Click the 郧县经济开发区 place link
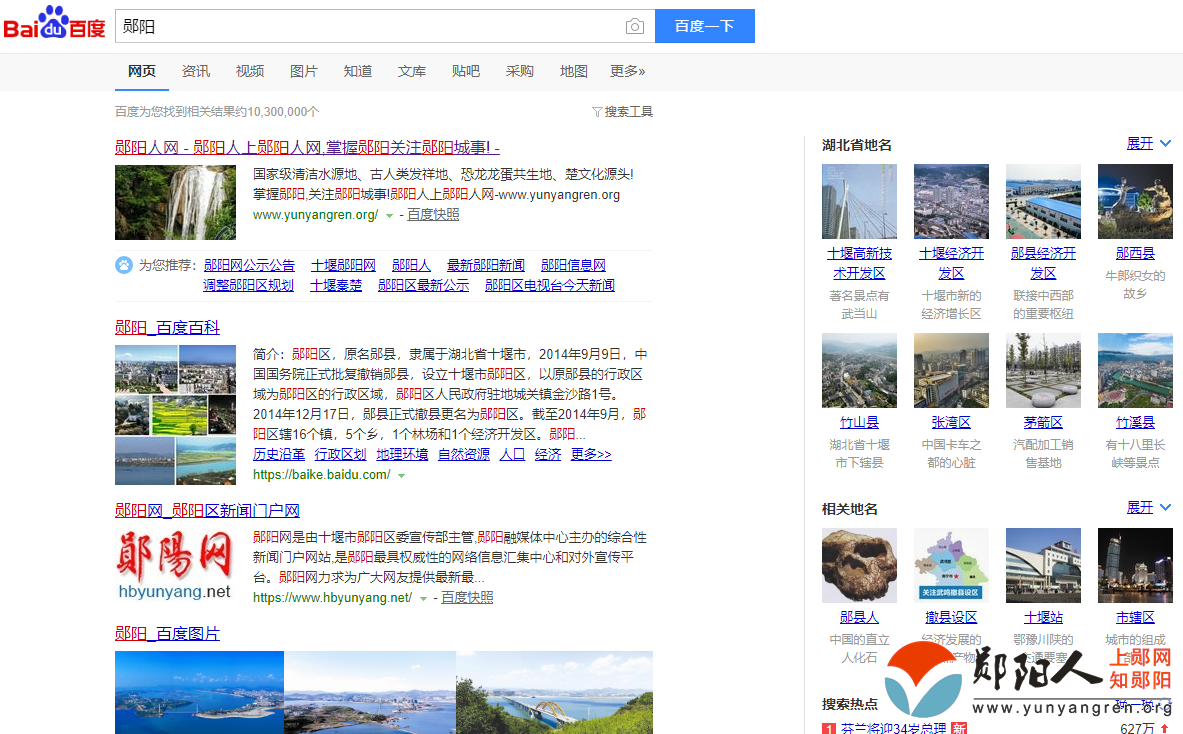This screenshot has width=1183, height=734. coord(1043,263)
